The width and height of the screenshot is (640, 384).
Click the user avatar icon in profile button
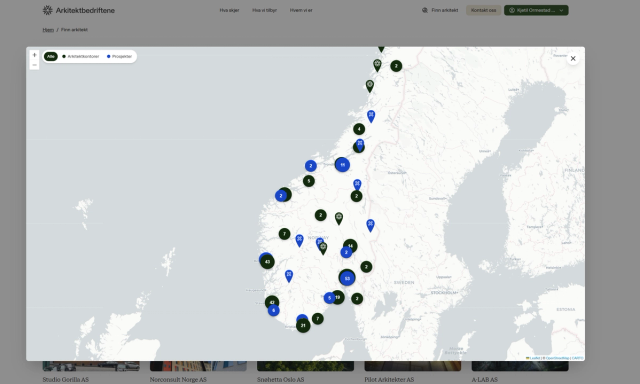(x=511, y=10)
